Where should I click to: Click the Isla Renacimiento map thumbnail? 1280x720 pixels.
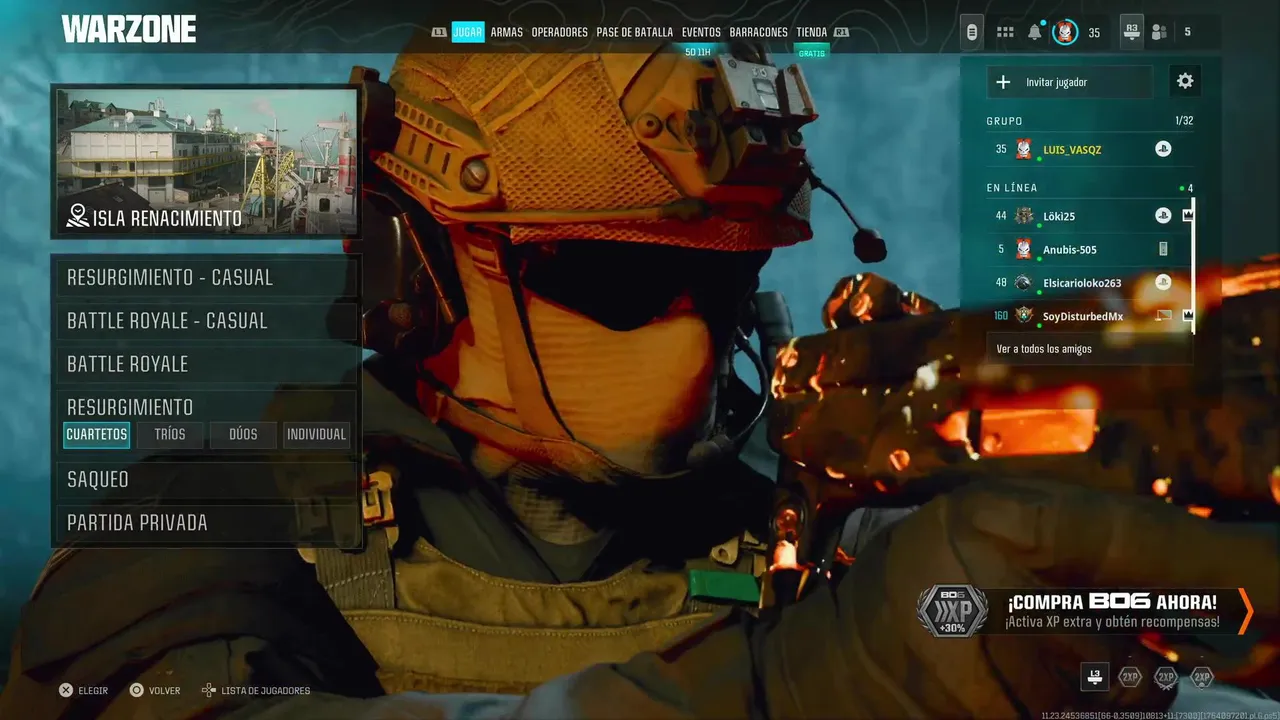pyautogui.click(x=207, y=162)
